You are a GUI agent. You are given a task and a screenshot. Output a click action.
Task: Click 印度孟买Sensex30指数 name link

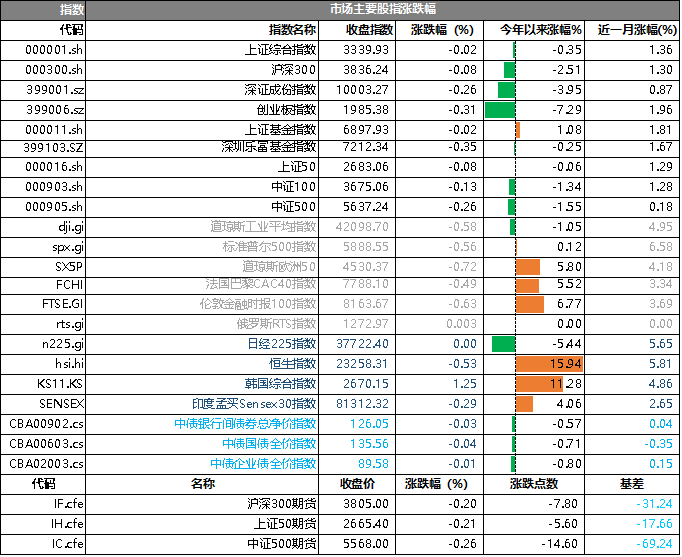254,404
